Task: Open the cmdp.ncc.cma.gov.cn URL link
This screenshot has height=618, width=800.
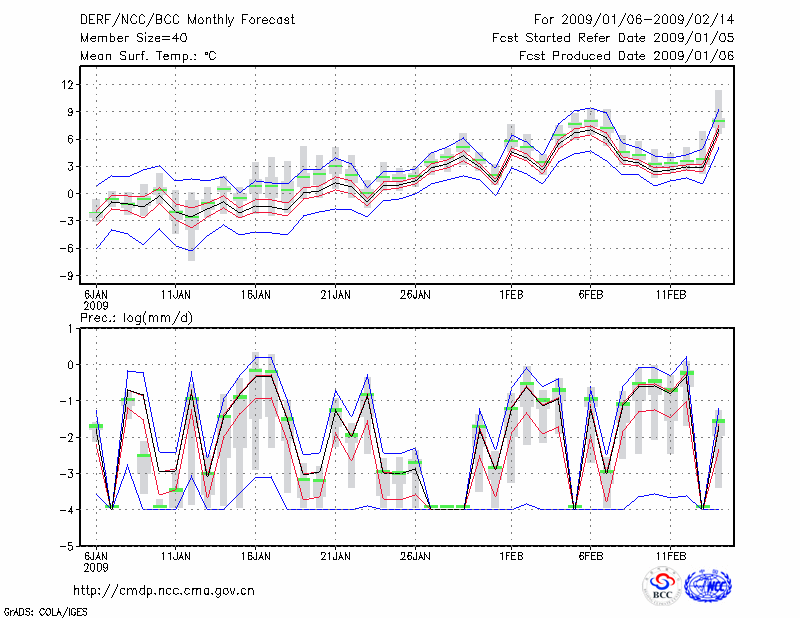Action: coord(165,590)
